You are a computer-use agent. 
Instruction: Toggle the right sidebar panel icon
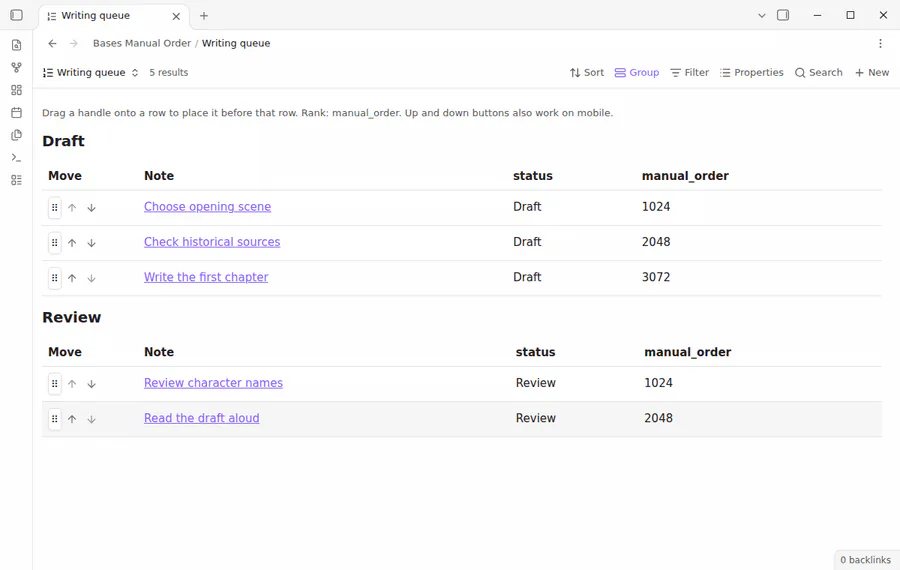pos(783,15)
